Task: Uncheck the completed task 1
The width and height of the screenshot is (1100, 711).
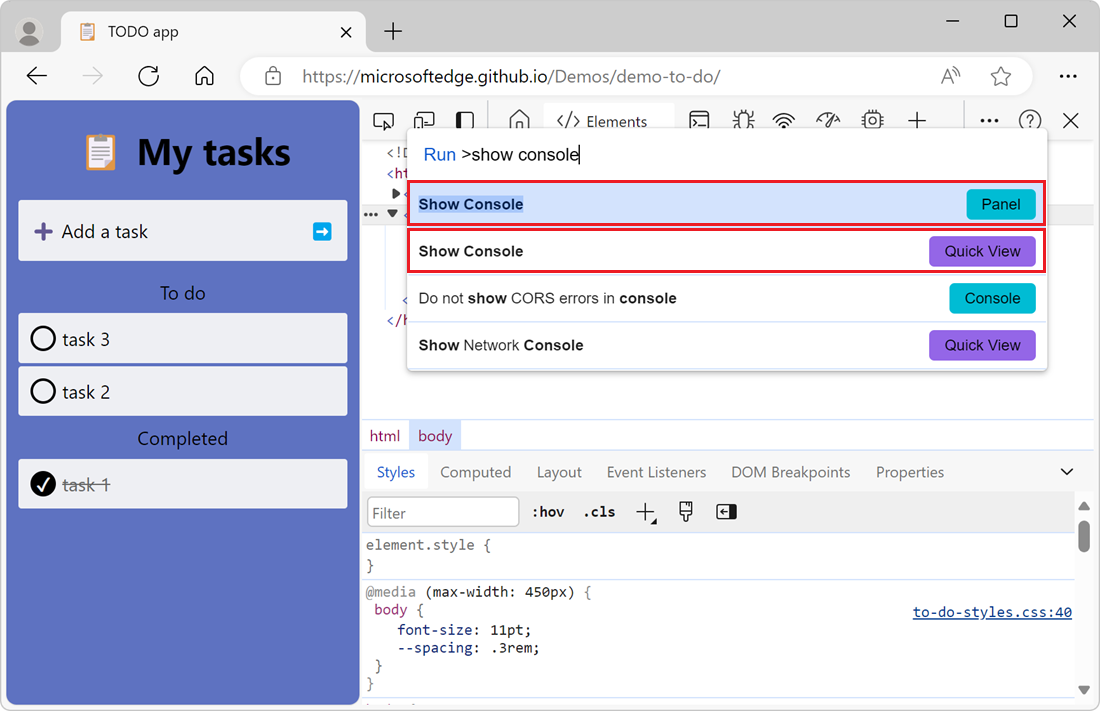Action: (43, 484)
